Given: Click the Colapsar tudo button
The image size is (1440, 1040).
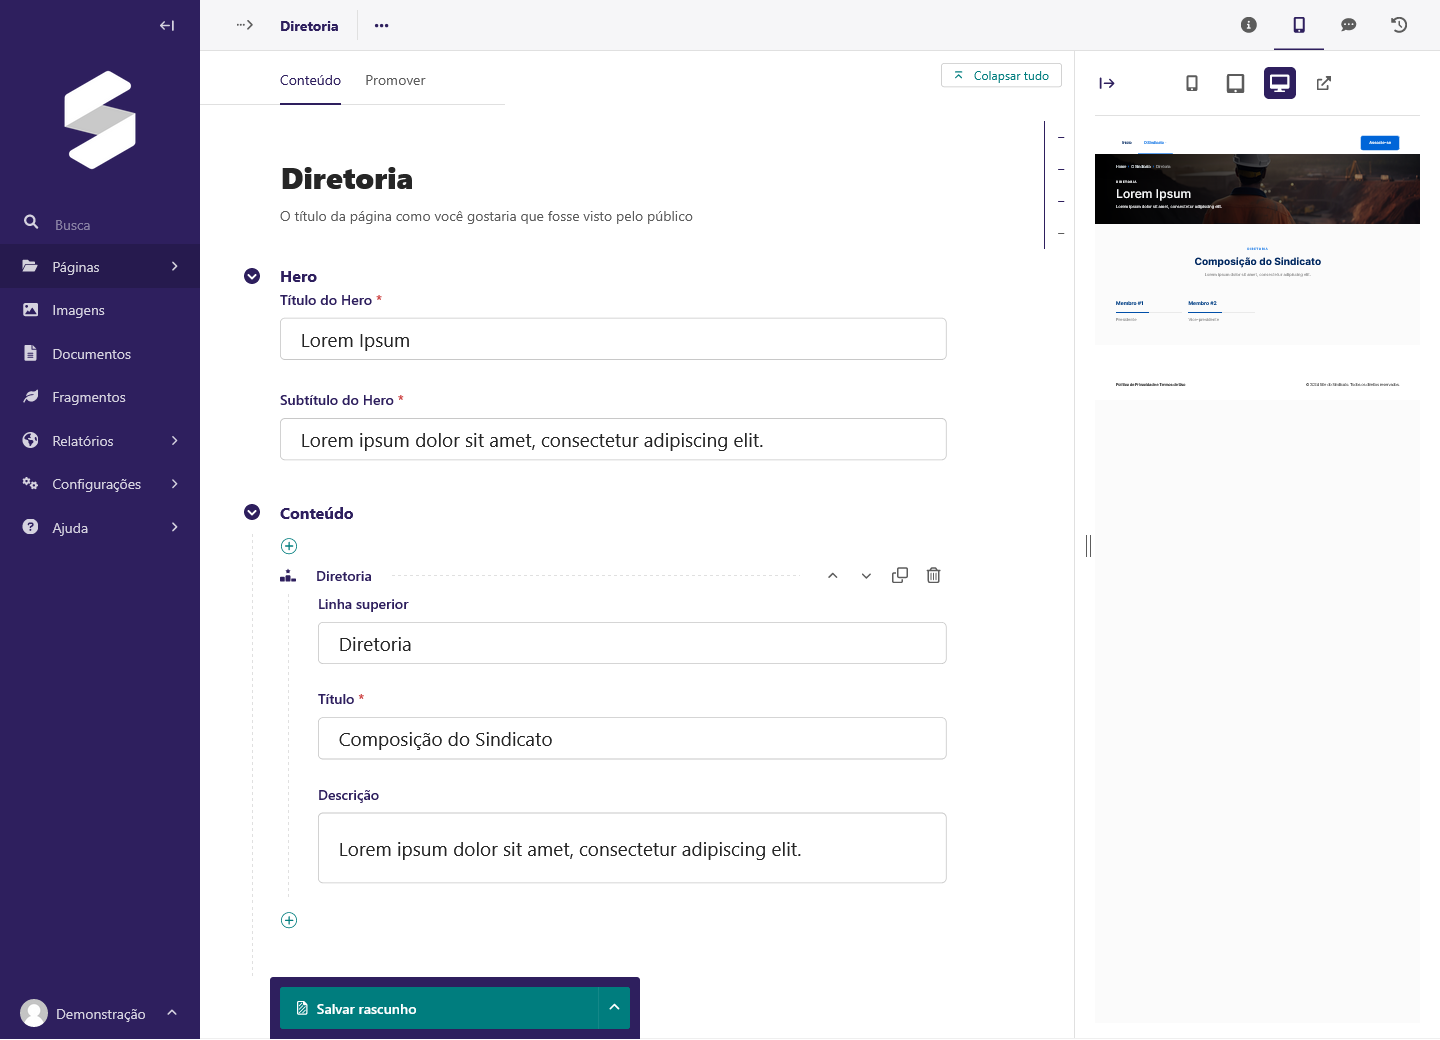Looking at the screenshot, I should pos(1001,76).
